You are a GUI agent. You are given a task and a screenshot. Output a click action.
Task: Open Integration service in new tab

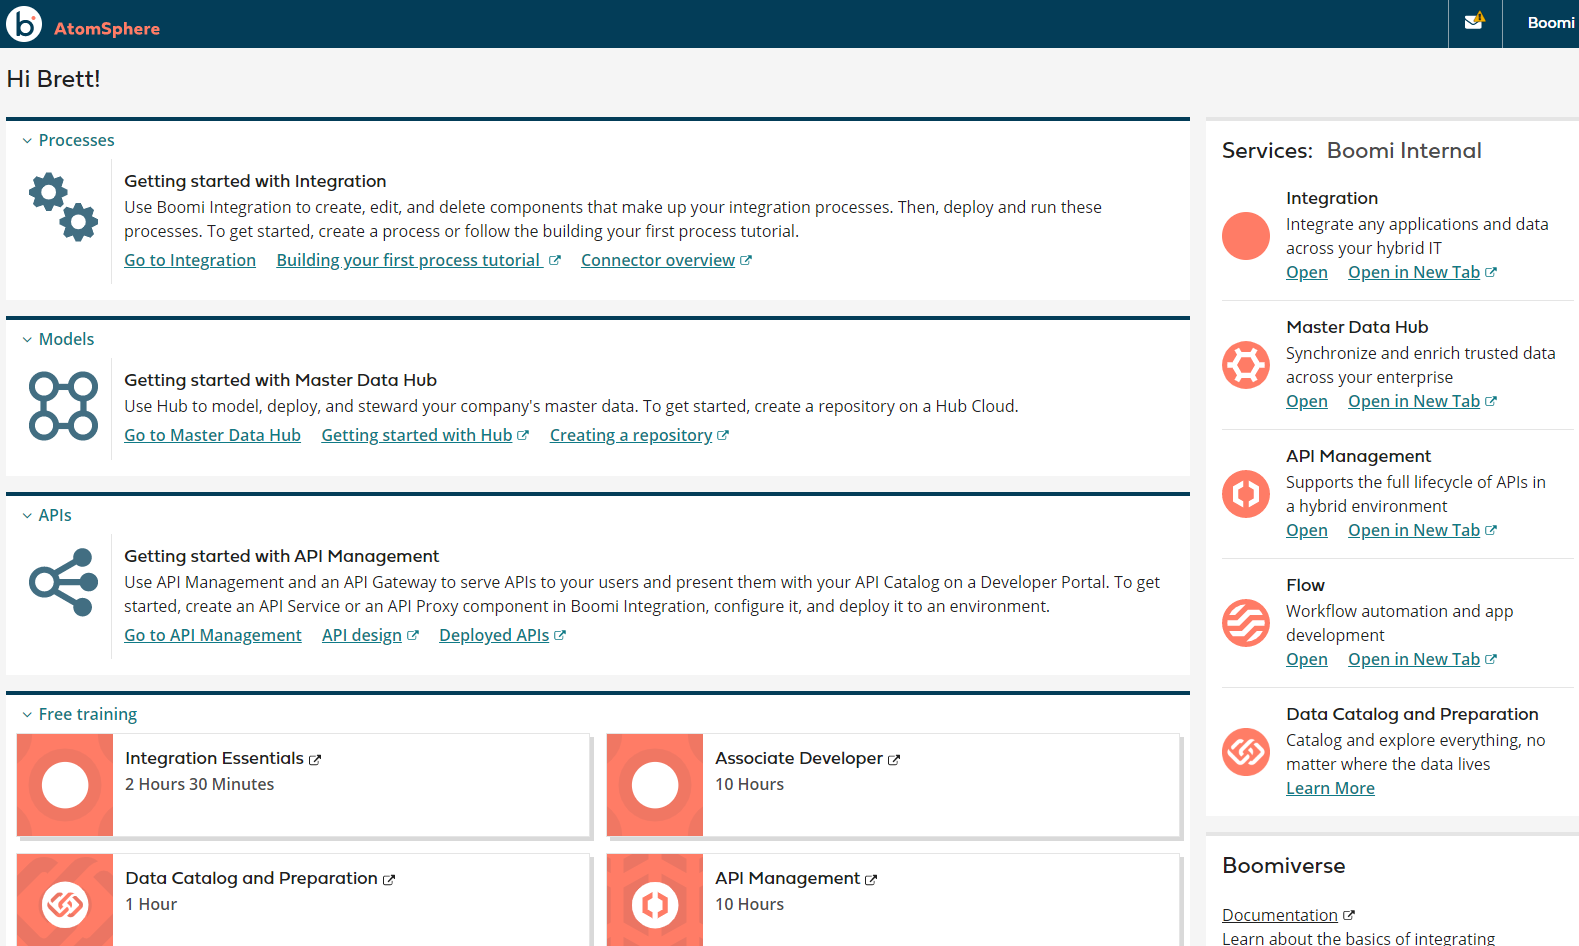(x=1414, y=272)
